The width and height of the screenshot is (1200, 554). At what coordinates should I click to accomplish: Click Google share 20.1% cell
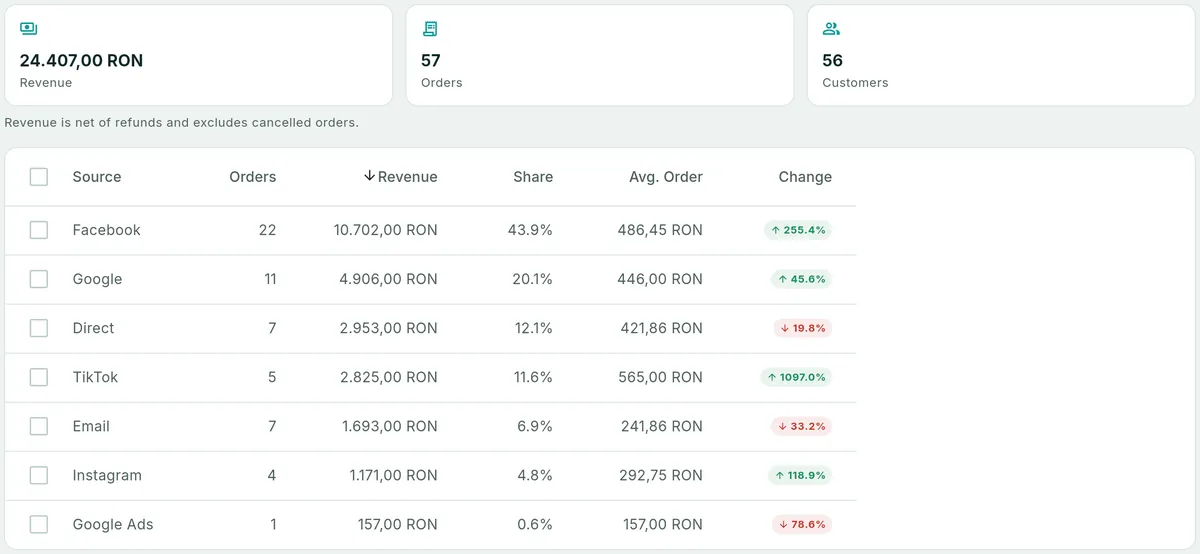(532, 279)
